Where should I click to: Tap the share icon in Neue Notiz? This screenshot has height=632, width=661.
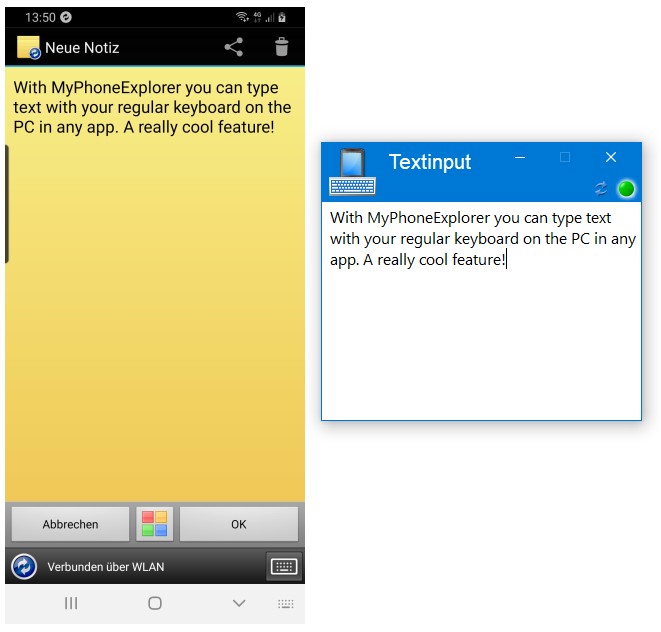234,47
